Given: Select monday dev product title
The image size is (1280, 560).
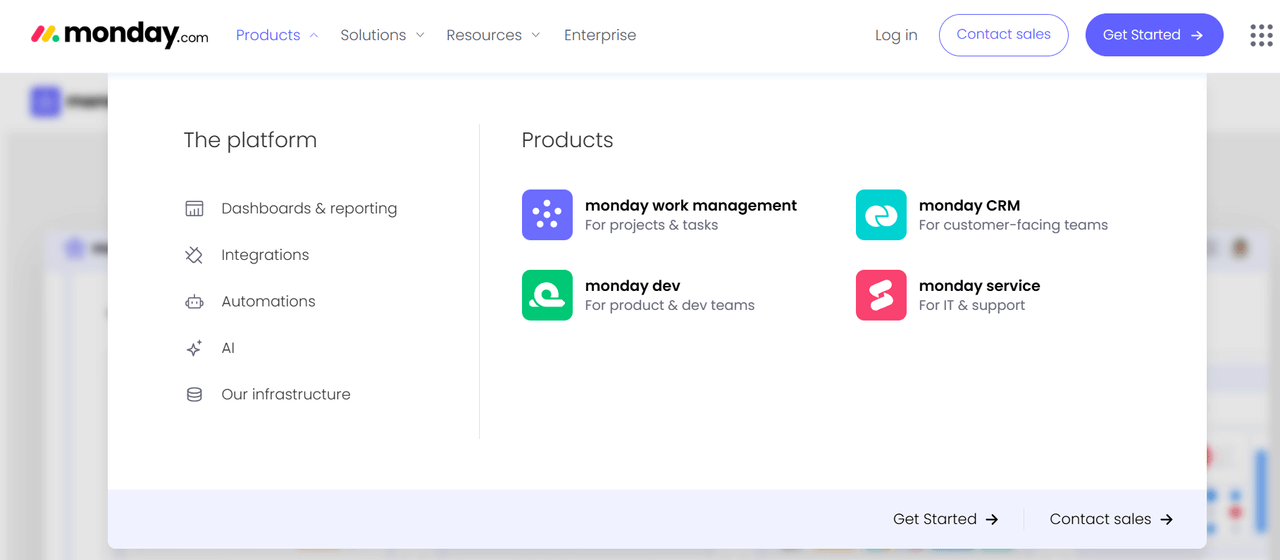Looking at the screenshot, I should click(x=633, y=286).
